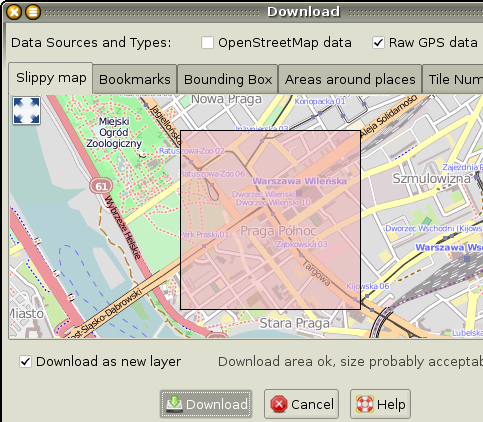Click the orange window close icon
This screenshot has width=483, height=422.
14,12
